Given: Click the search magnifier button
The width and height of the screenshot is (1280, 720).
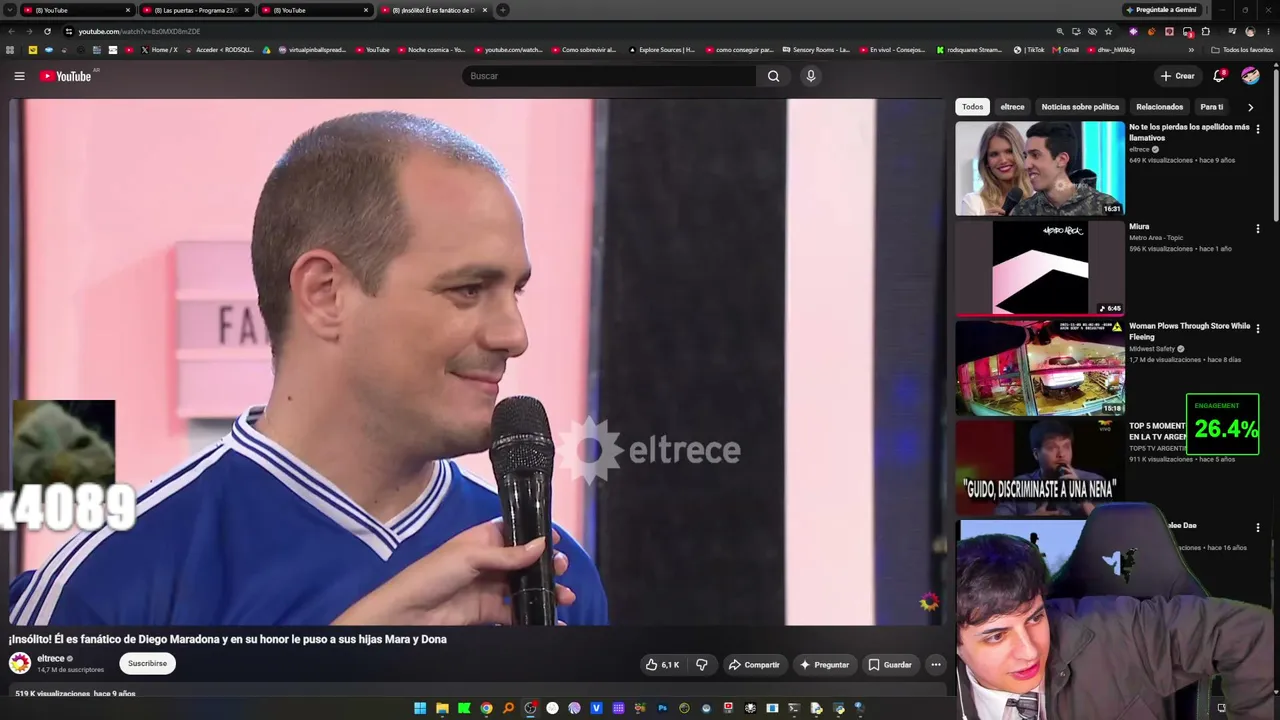Looking at the screenshot, I should point(773,76).
